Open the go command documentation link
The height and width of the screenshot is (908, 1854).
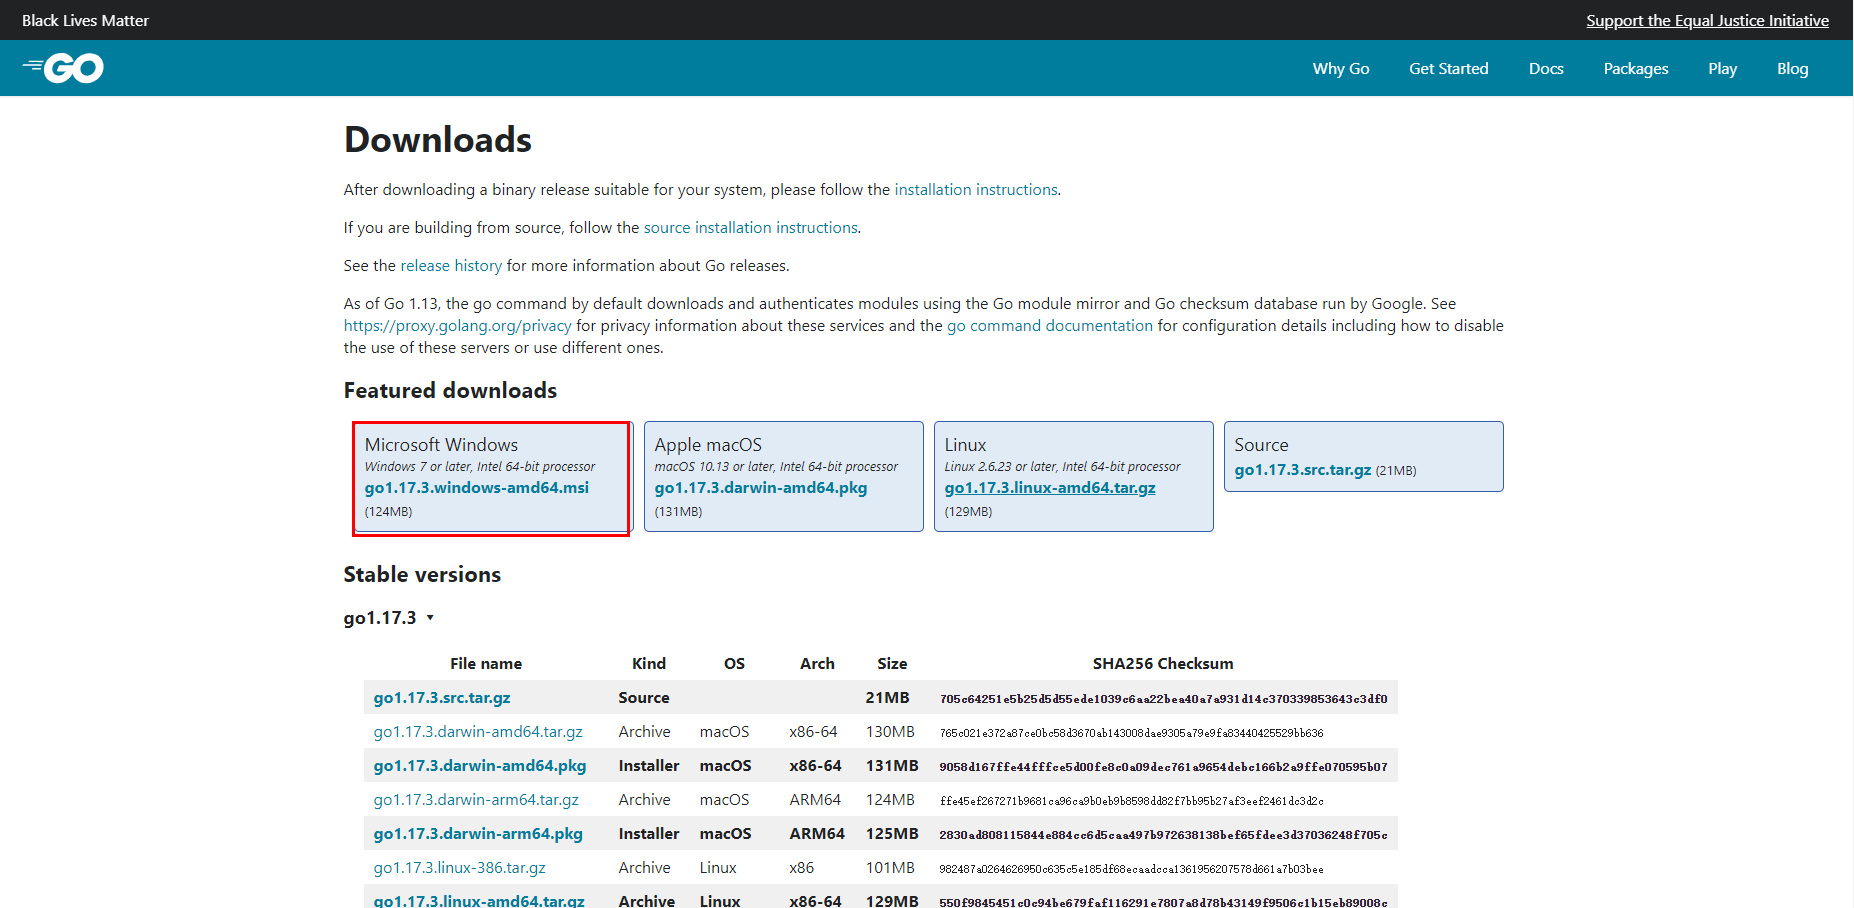(x=1050, y=326)
